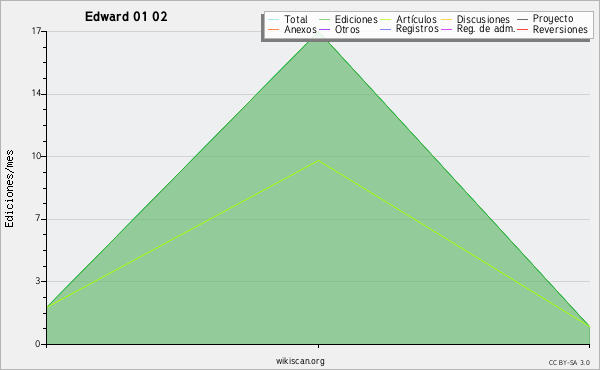Click the purple Otros legend line
Image resolution: width=600 pixels, height=370 pixels.
[x=324, y=29]
